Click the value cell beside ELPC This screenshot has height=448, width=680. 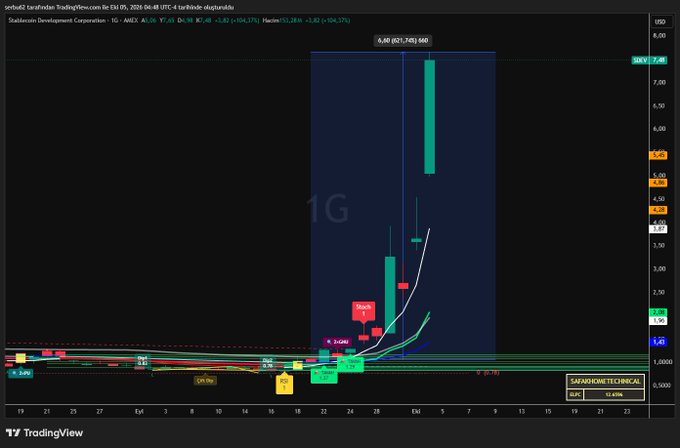[x=614, y=395]
